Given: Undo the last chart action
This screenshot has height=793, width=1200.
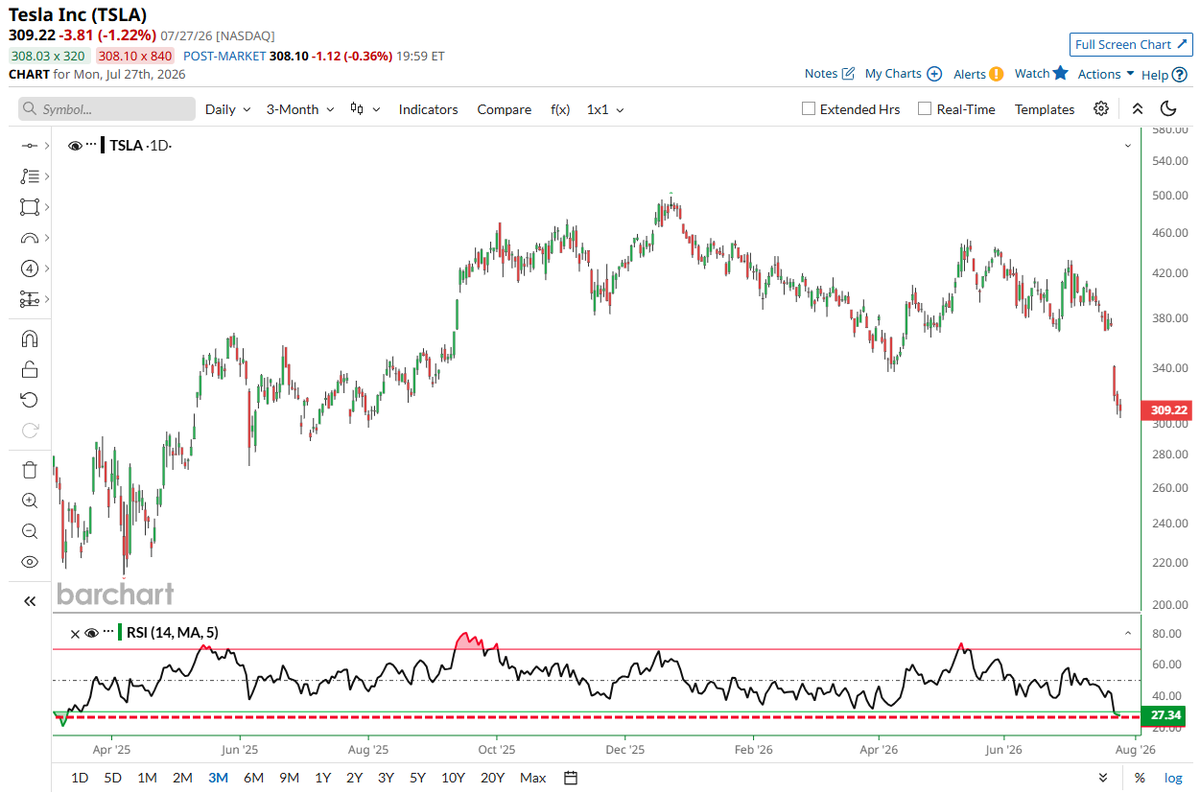Looking at the screenshot, I should (x=29, y=400).
